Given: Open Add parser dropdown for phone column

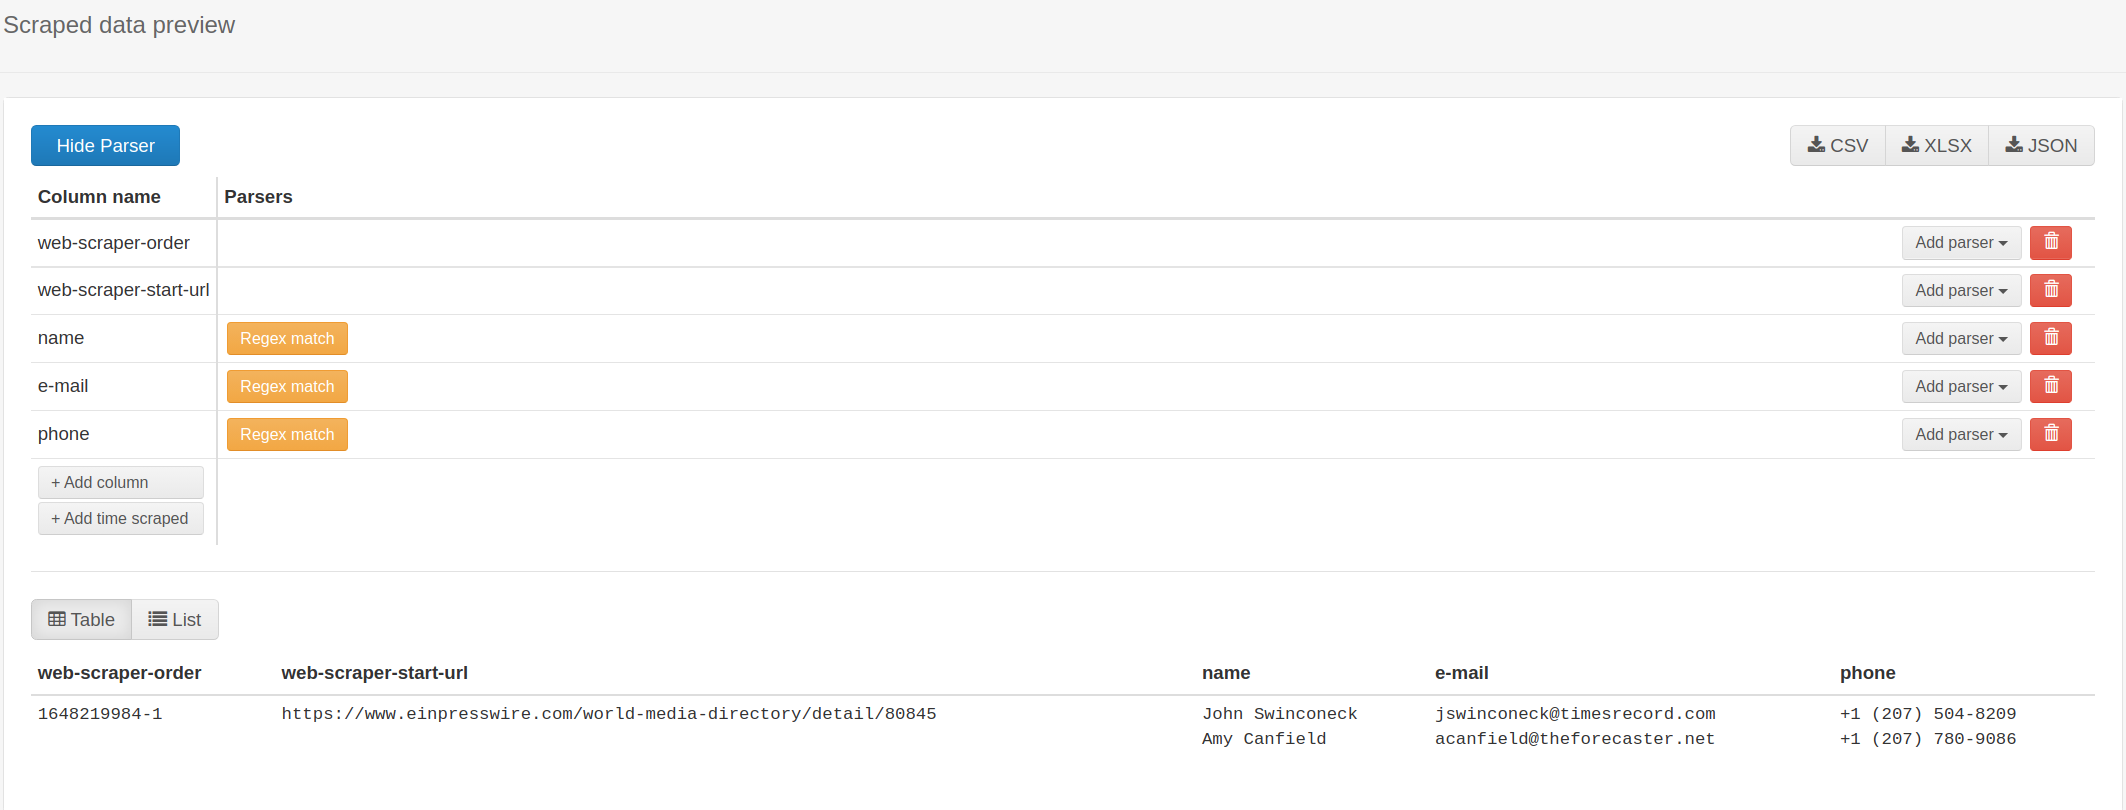Looking at the screenshot, I should (1960, 435).
